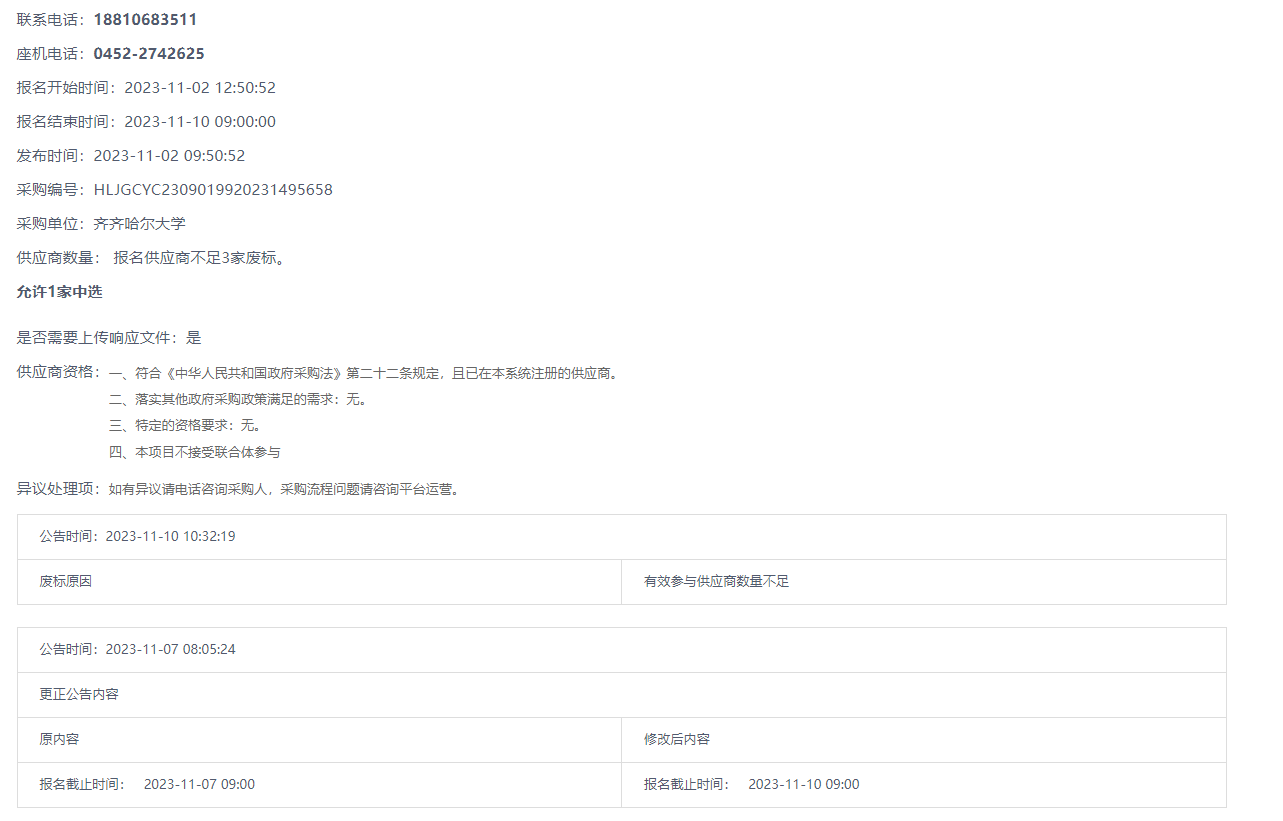Select the registration end time 2023-11-10 09:00:00

[199, 122]
